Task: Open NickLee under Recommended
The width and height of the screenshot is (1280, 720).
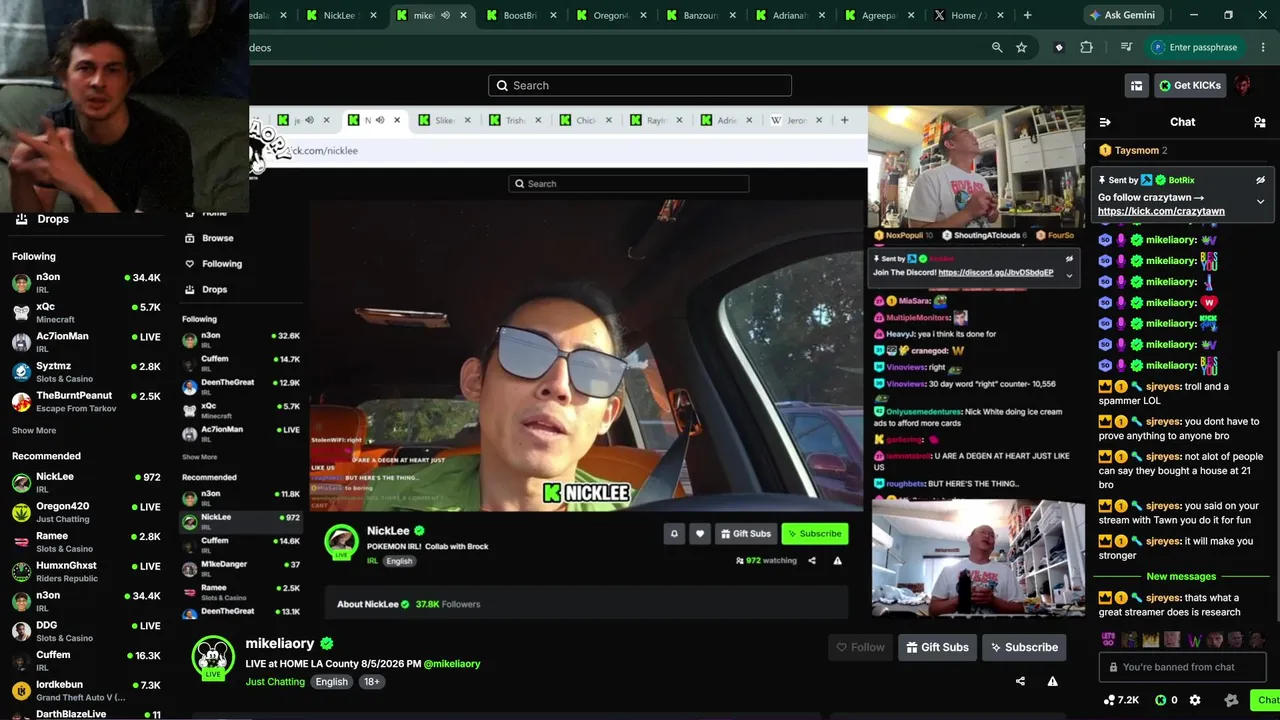Action: pyautogui.click(x=86, y=483)
